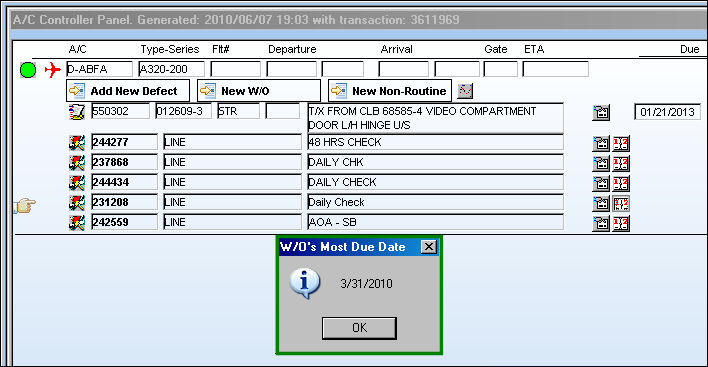The image size is (708, 367).
Task: Click task card icon for 48 HRS CHECK
Action: (621, 144)
